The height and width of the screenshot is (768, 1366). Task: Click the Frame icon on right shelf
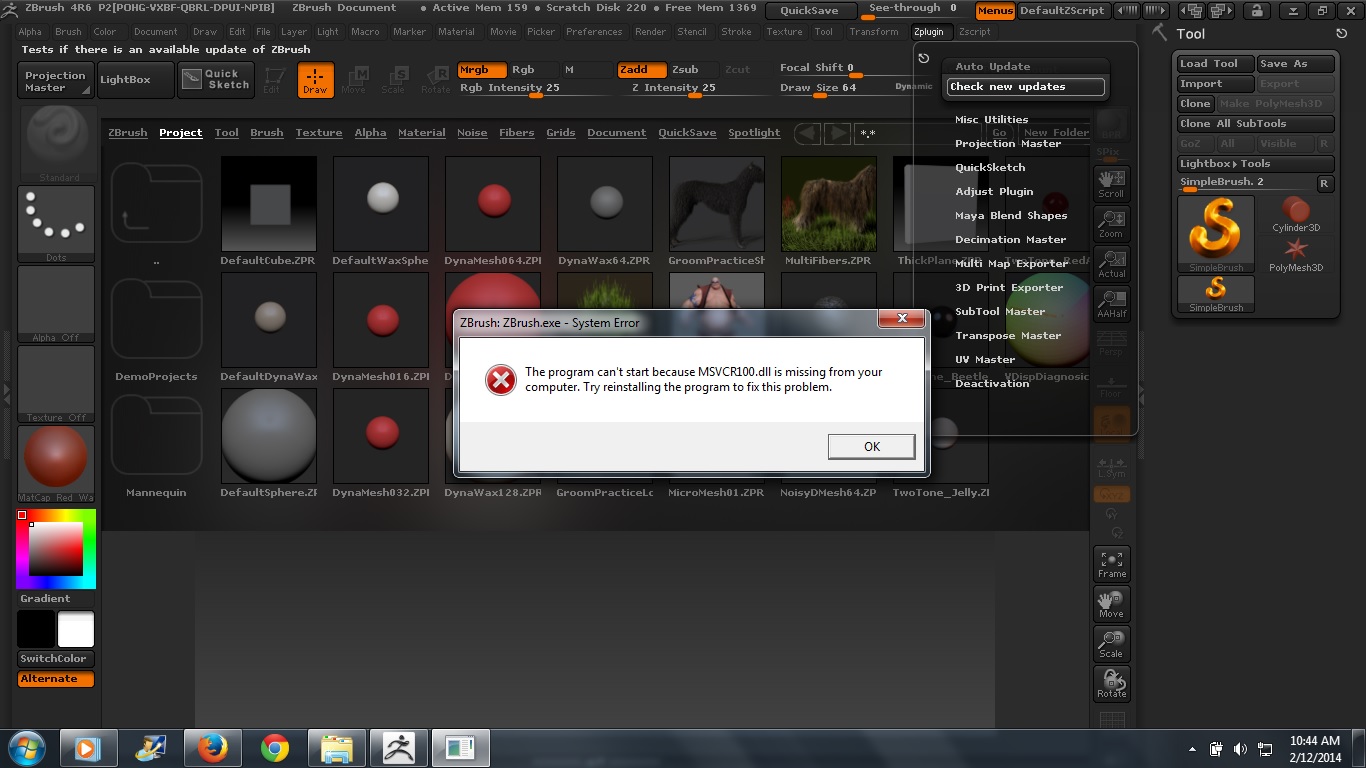click(x=1111, y=564)
